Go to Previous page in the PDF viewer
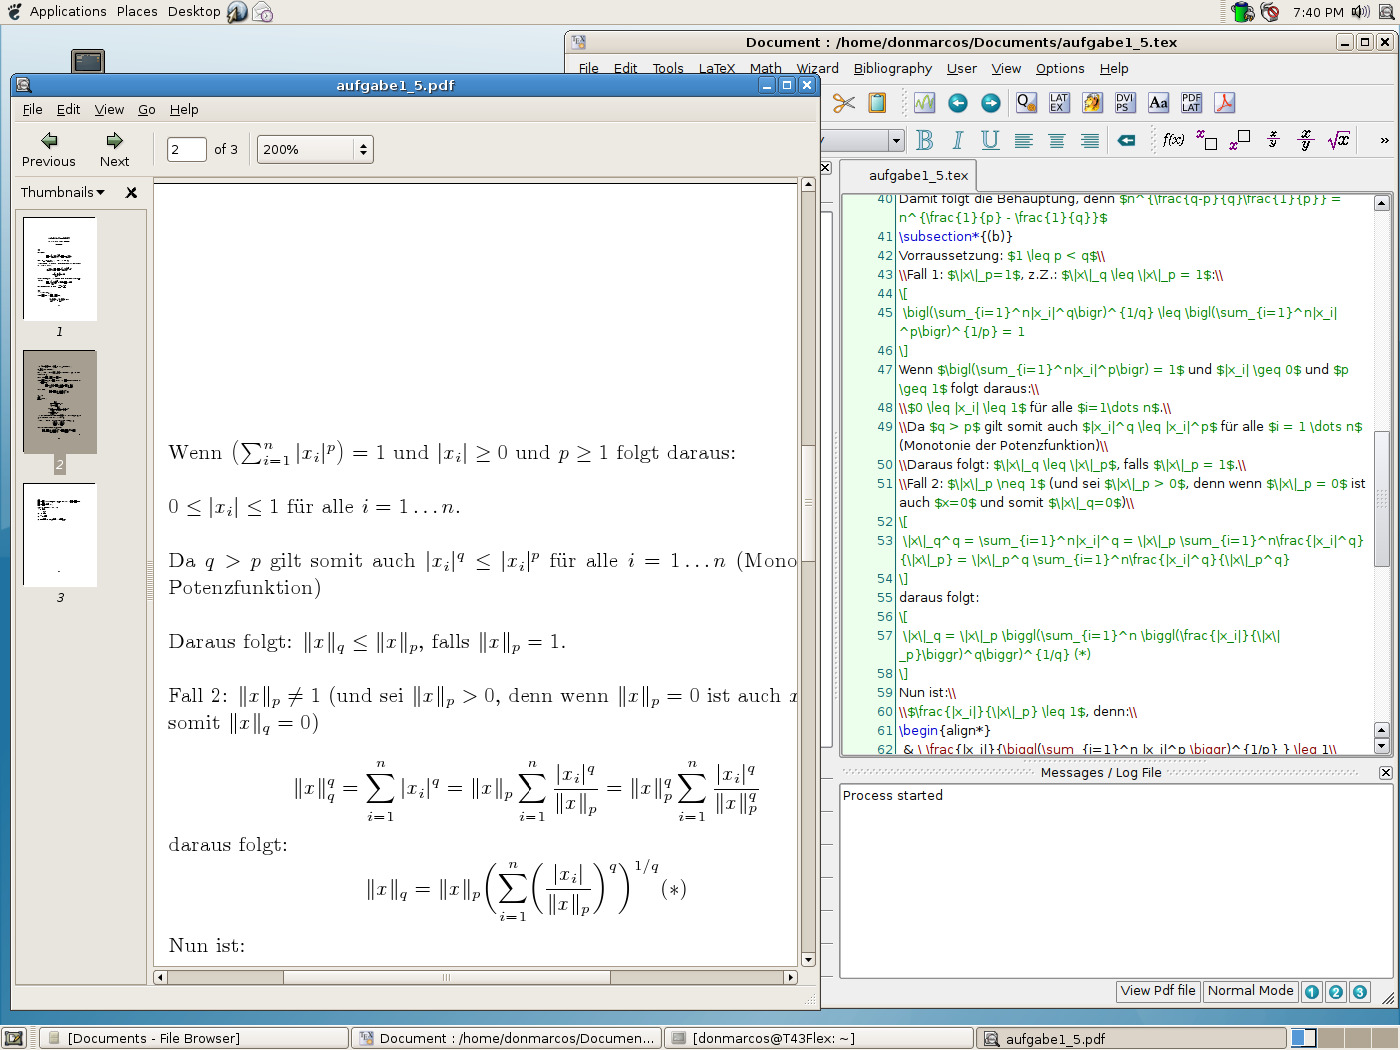Screen dimensions: 1400x1050 (49, 150)
